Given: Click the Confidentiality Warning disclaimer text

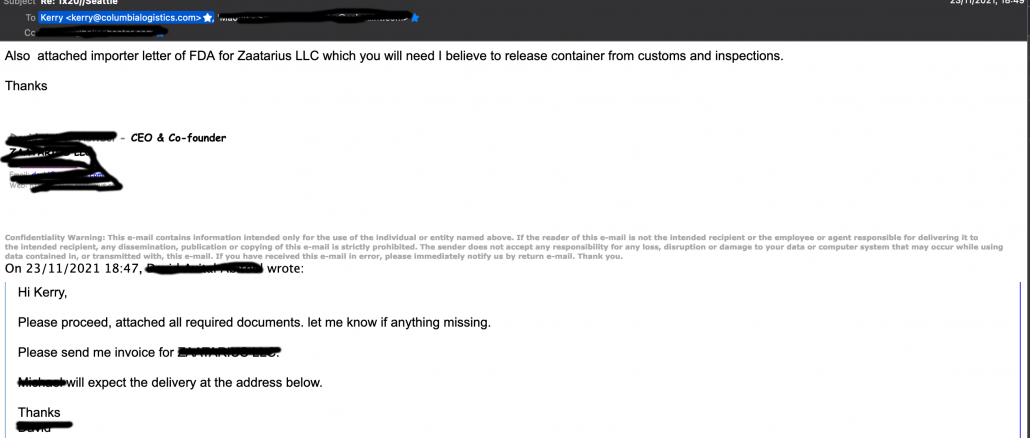Looking at the screenshot, I should coord(500,242).
